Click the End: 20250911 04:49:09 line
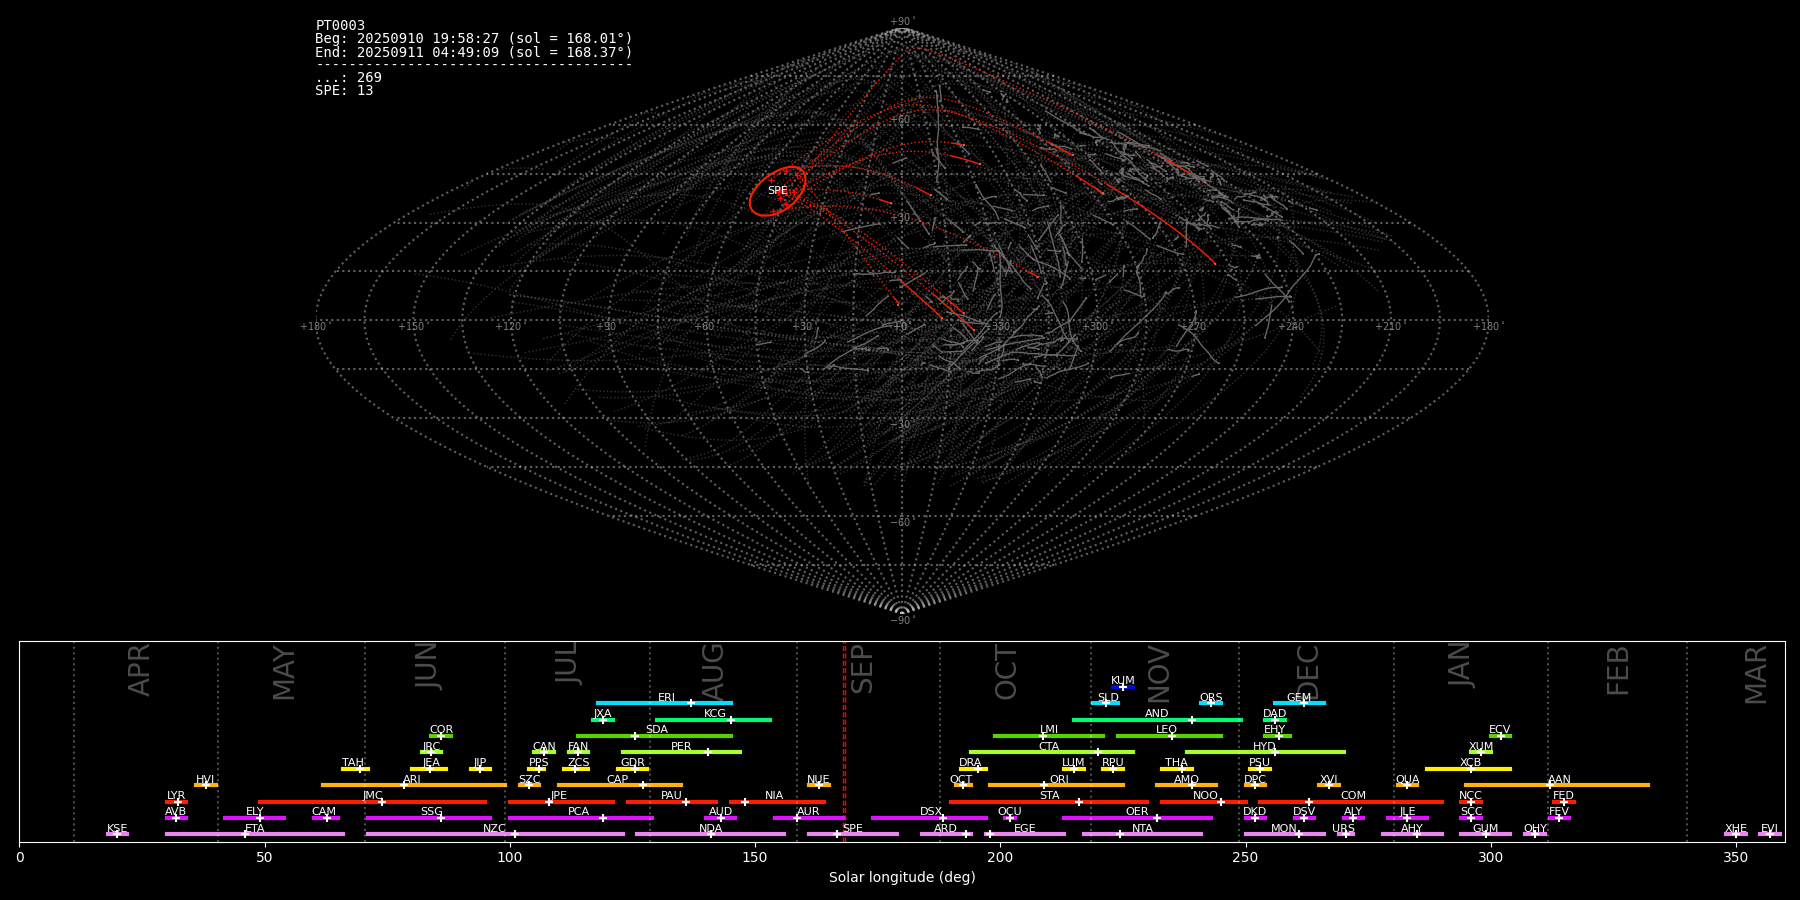 click(x=473, y=52)
